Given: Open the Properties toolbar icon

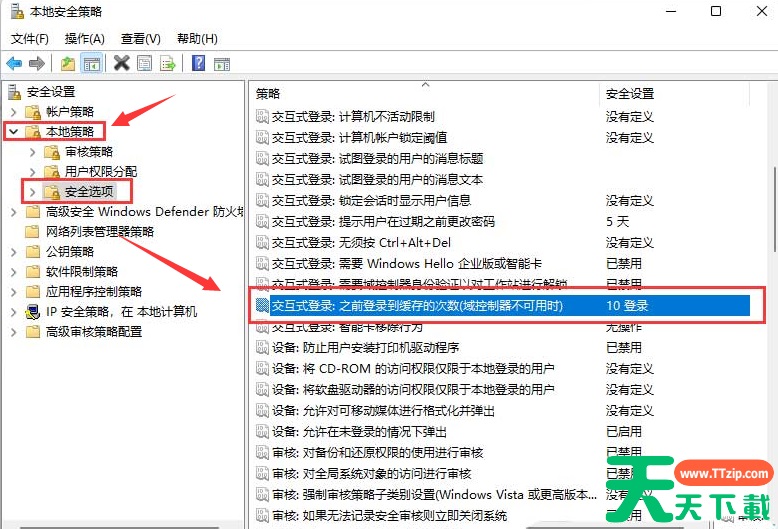Looking at the screenshot, I should [145, 63].
